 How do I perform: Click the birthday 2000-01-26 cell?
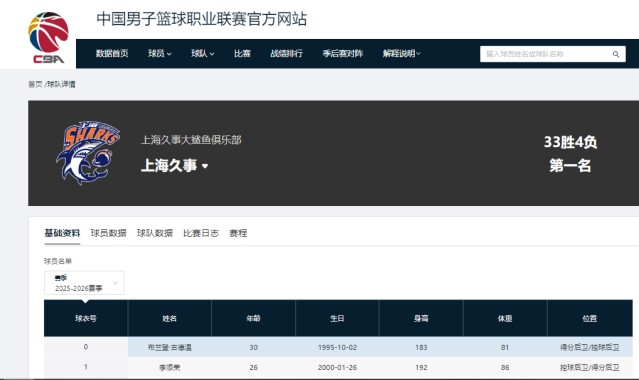tap(337, 367)
